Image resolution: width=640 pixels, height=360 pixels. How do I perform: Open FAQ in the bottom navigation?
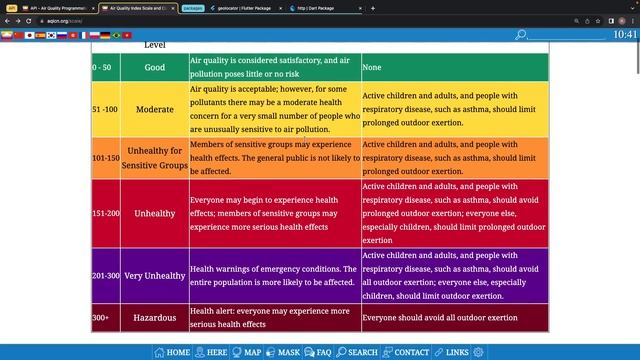(318, 352)
